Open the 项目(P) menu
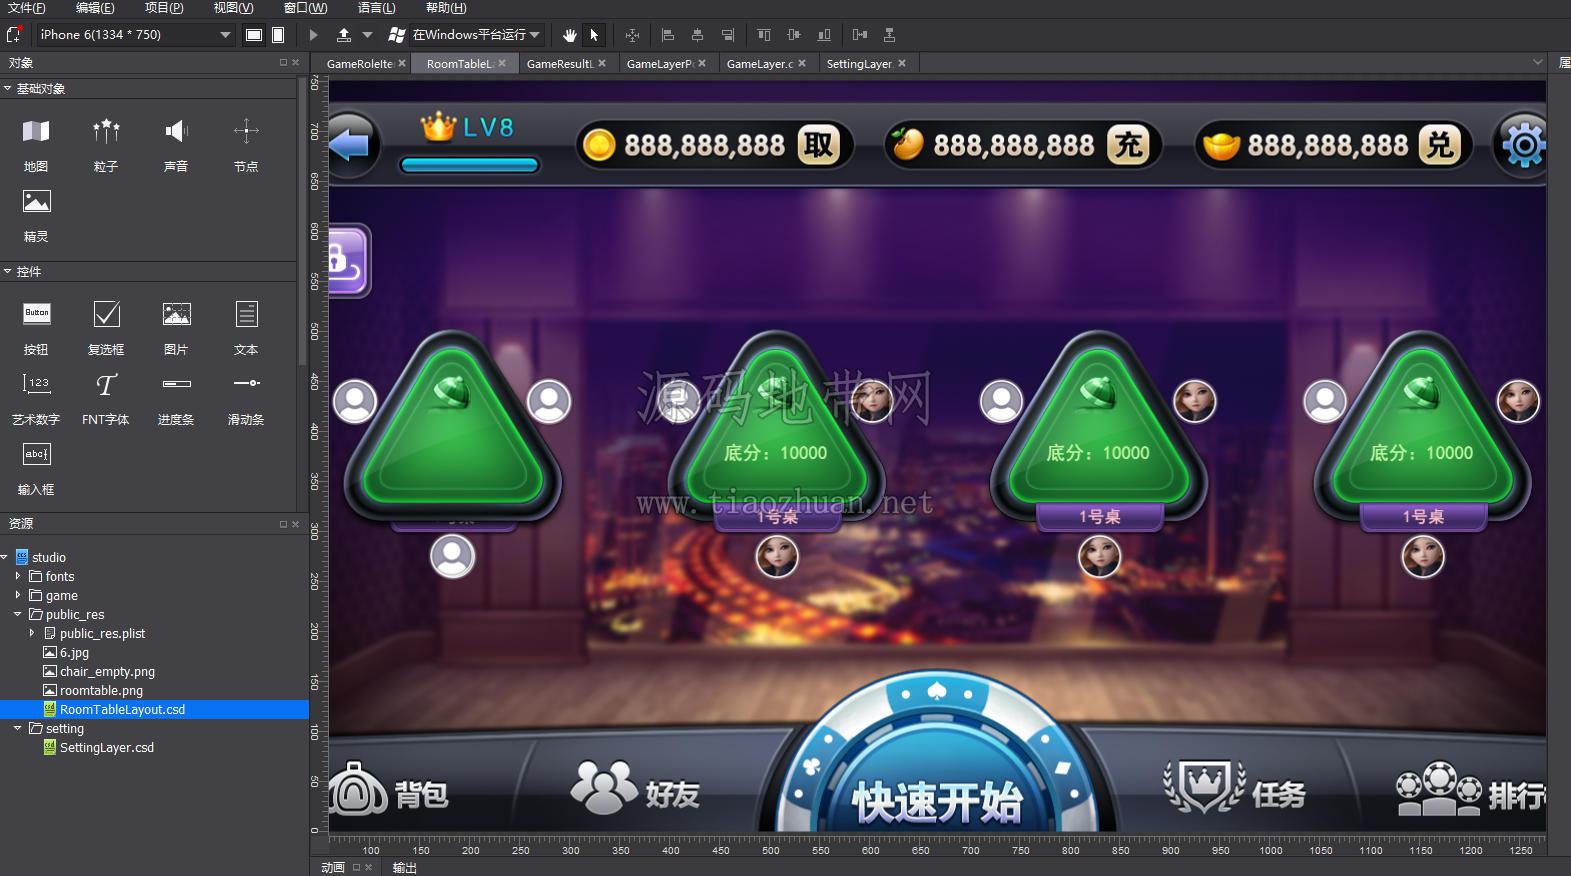1571x876 pixels. [x=164, y=8]
